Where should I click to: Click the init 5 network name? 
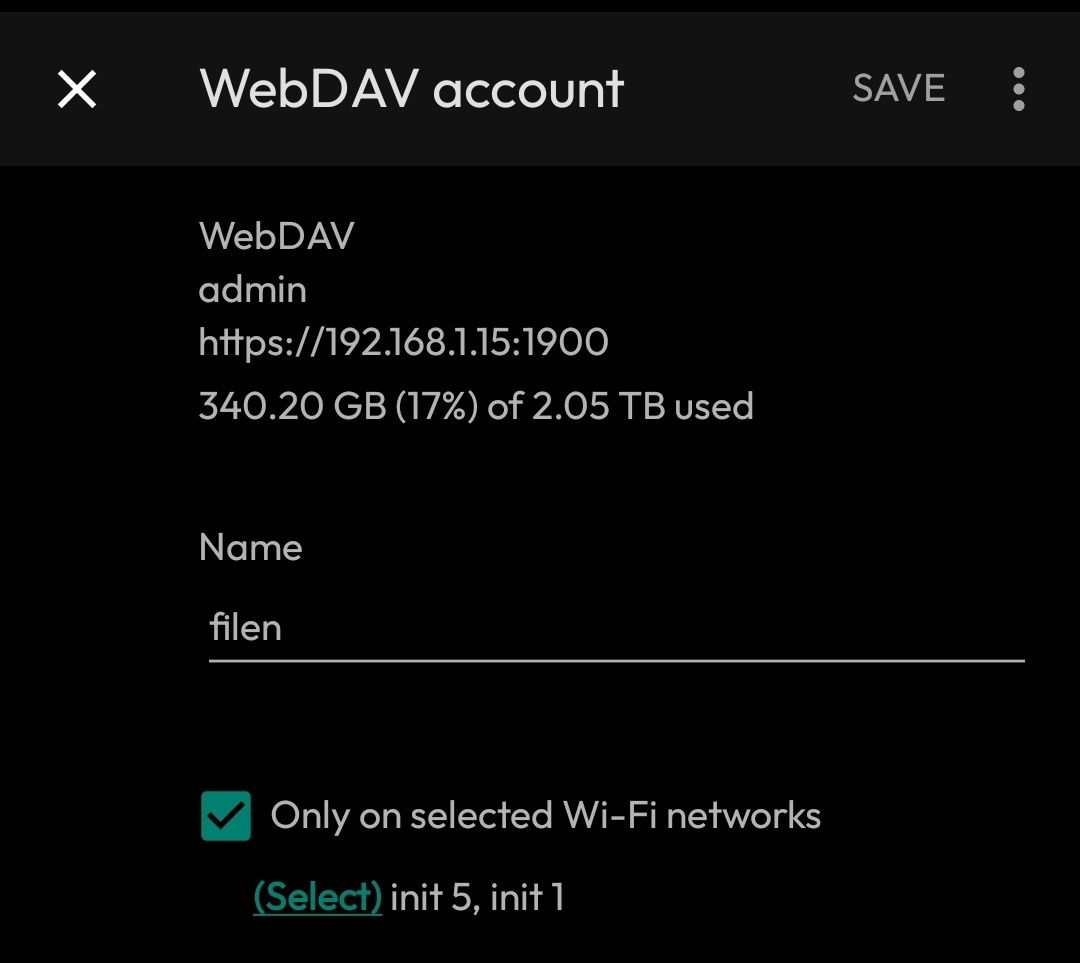tap(430, 897)
